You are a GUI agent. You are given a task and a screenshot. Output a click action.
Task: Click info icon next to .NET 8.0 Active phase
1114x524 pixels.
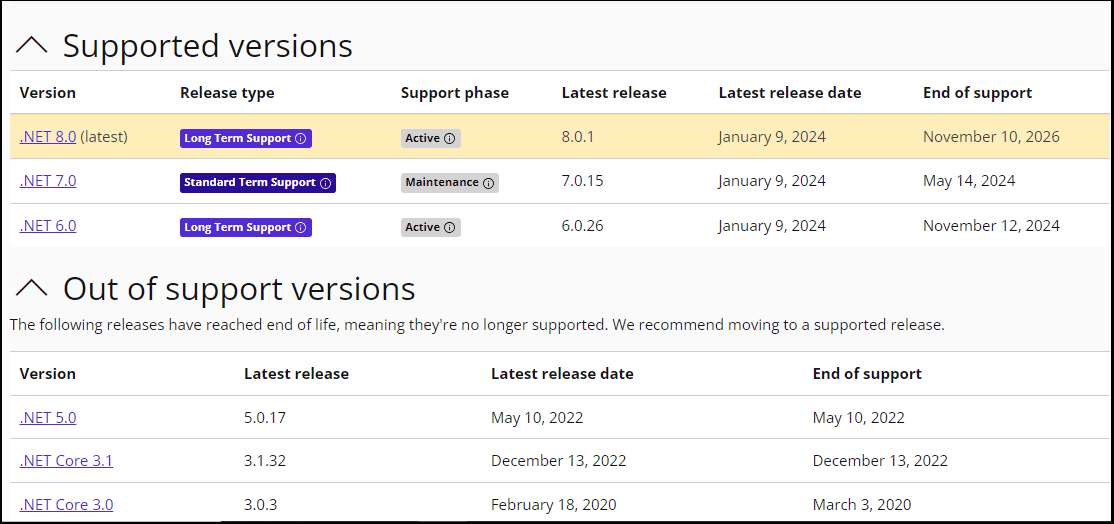pos(449,138)
